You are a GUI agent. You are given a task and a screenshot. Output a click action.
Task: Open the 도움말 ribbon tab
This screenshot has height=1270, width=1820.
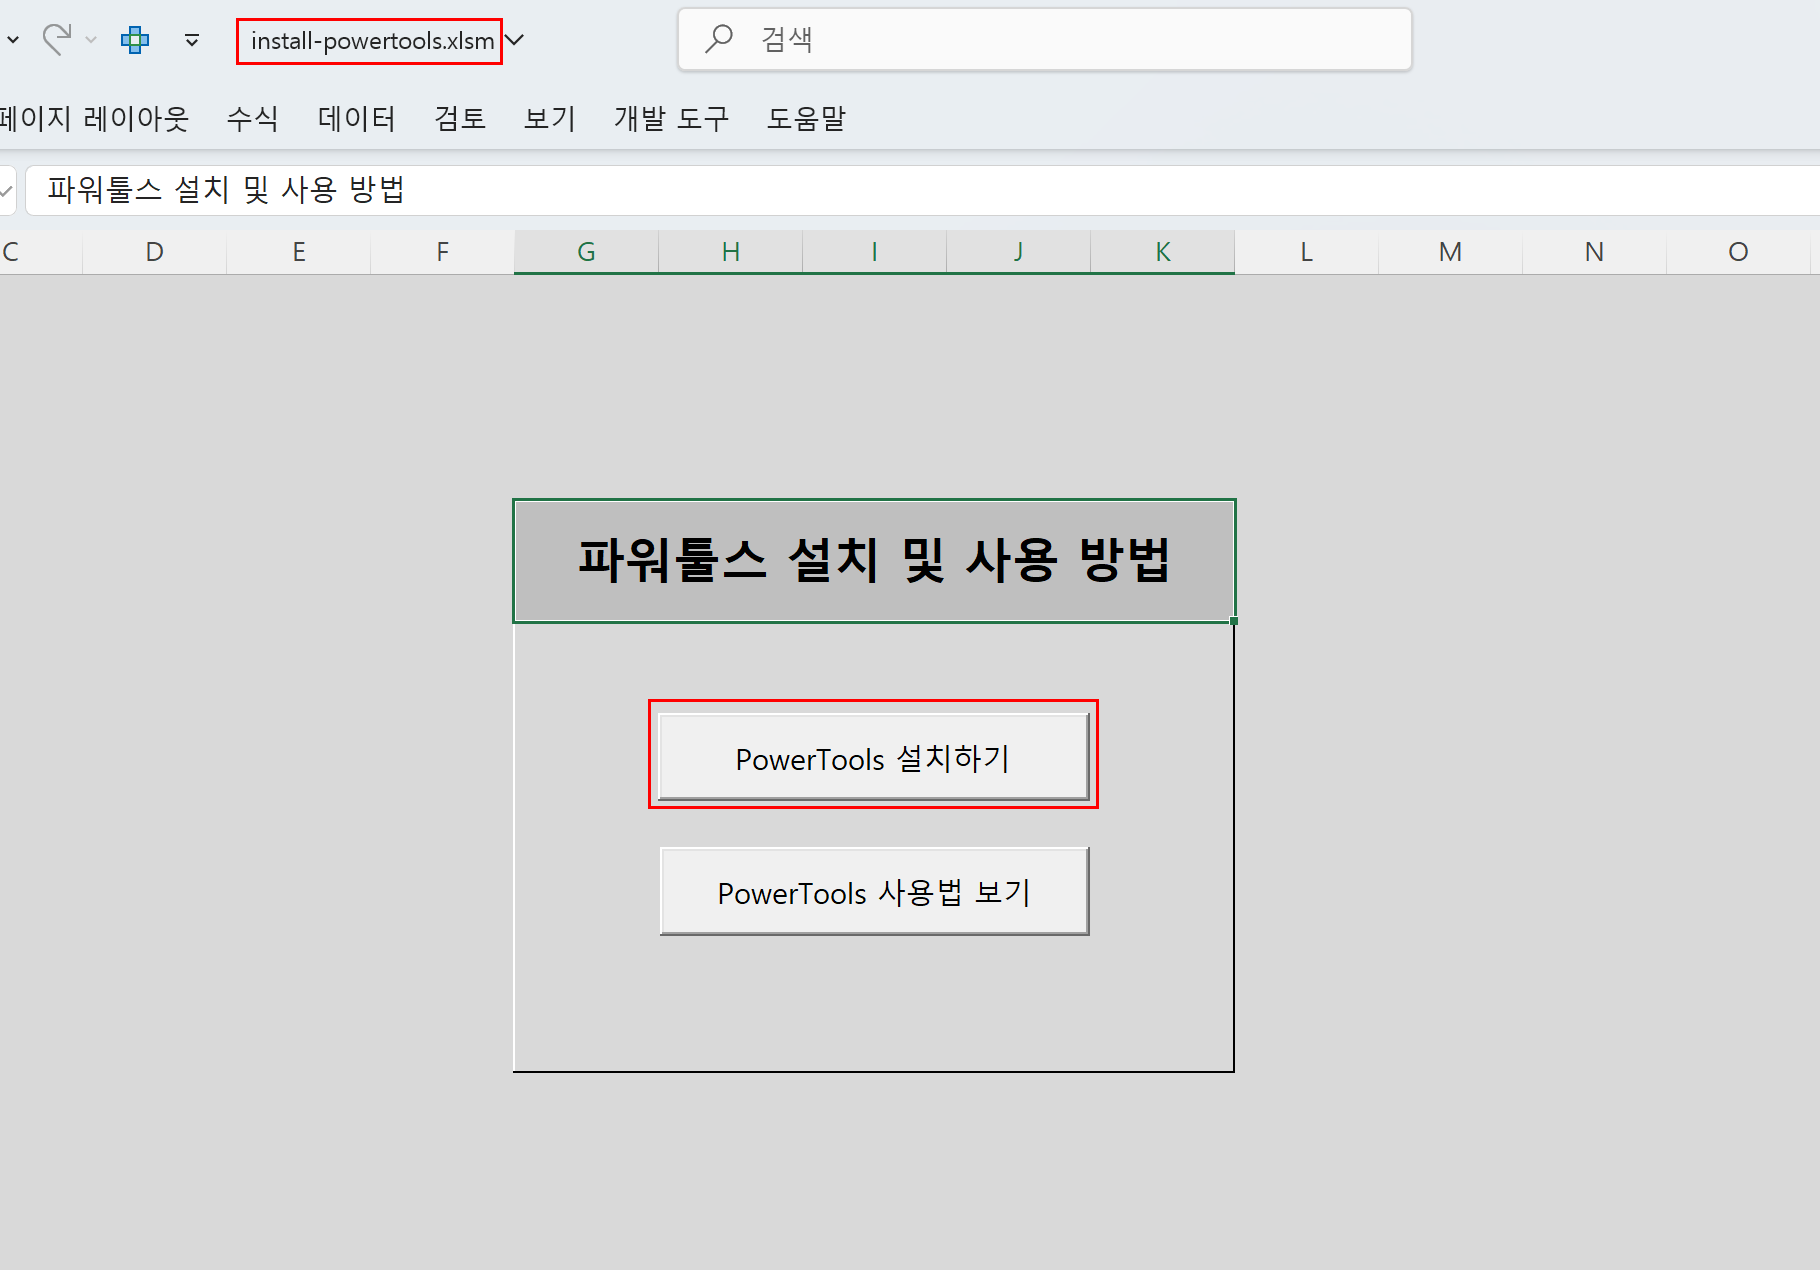coord(806,118)
